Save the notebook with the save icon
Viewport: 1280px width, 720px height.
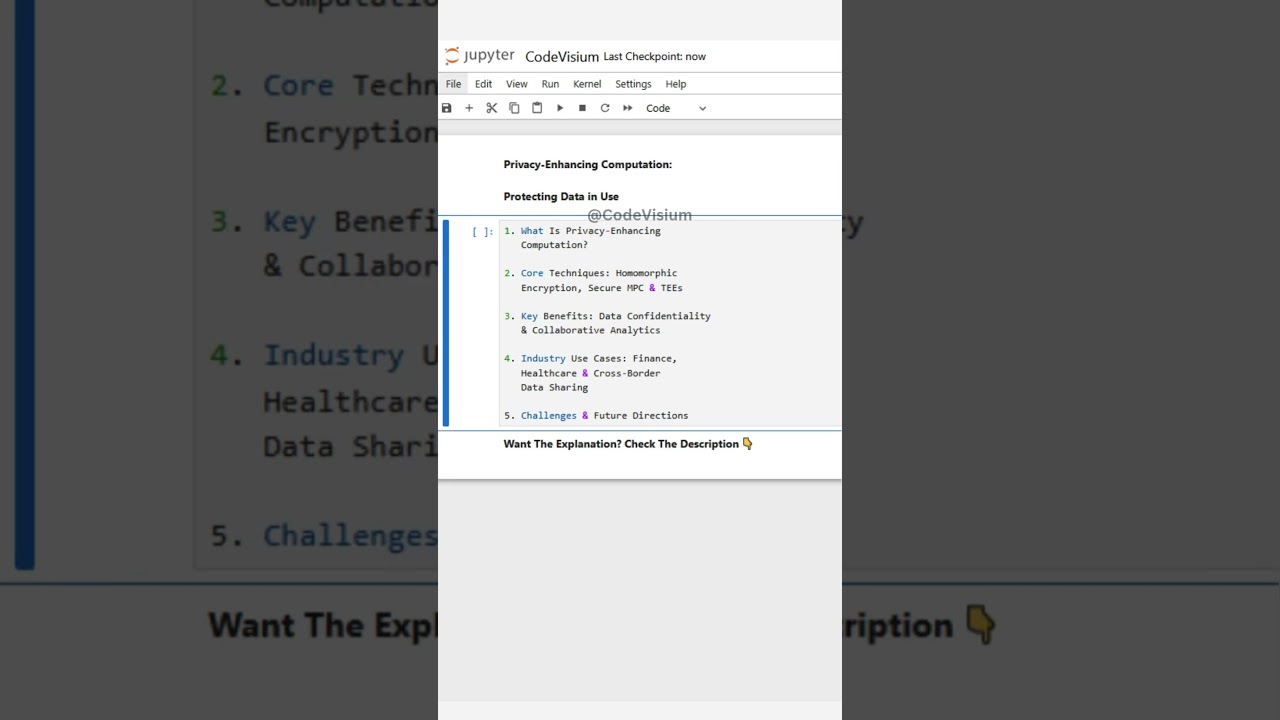coord(447,108)
